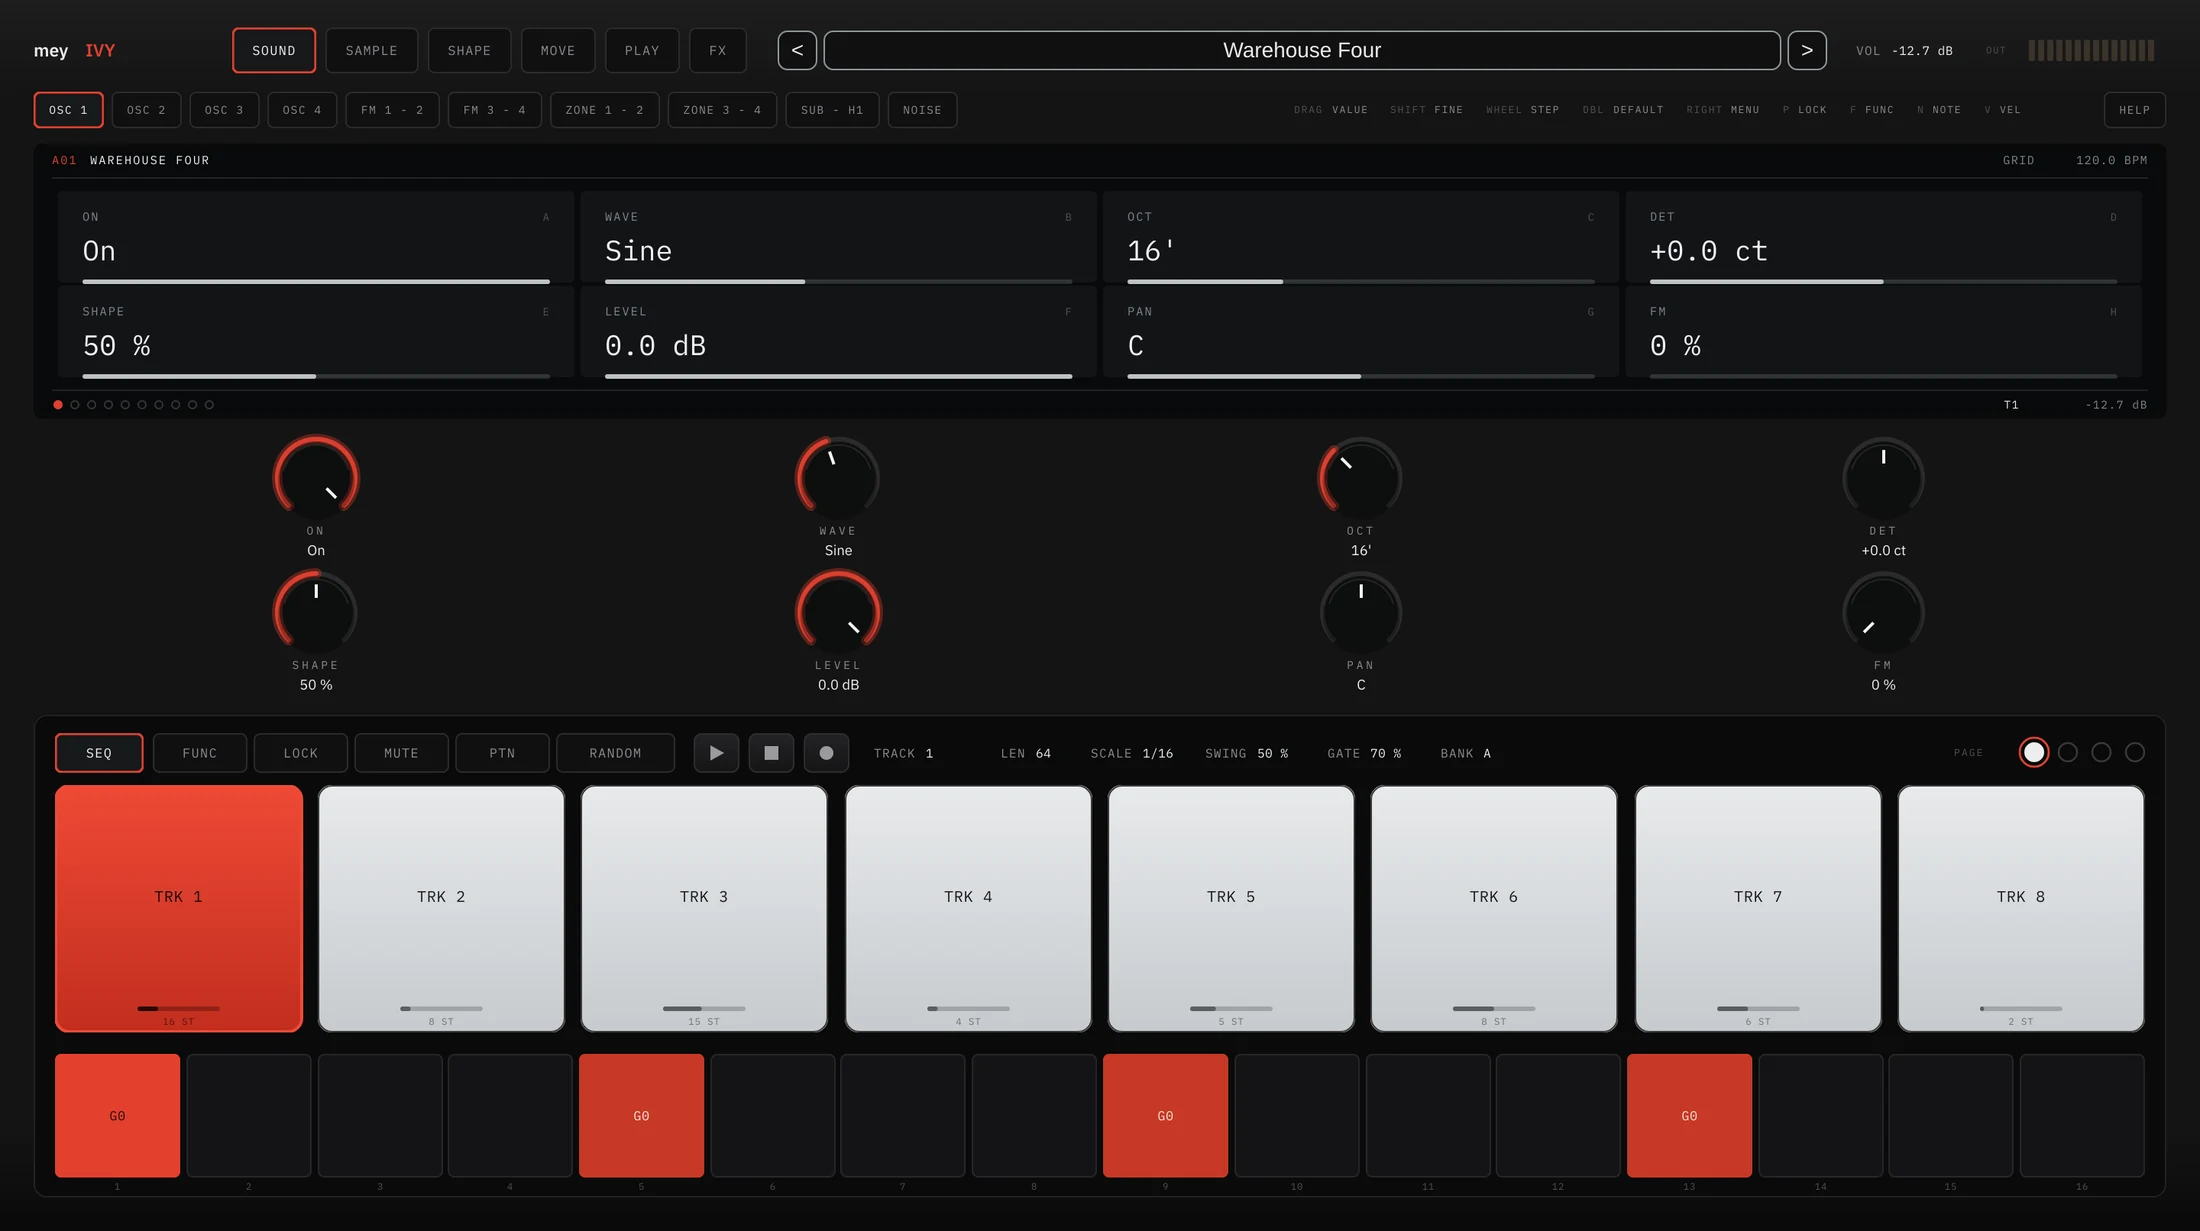Select the NOISE page

tap(922, 110)
